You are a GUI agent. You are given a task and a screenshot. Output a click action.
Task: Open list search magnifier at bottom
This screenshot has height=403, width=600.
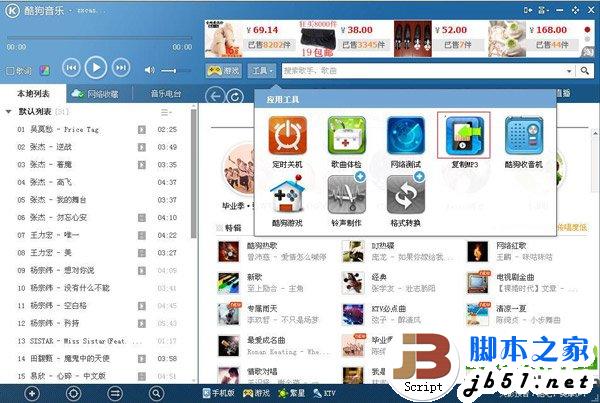point(156,393)
